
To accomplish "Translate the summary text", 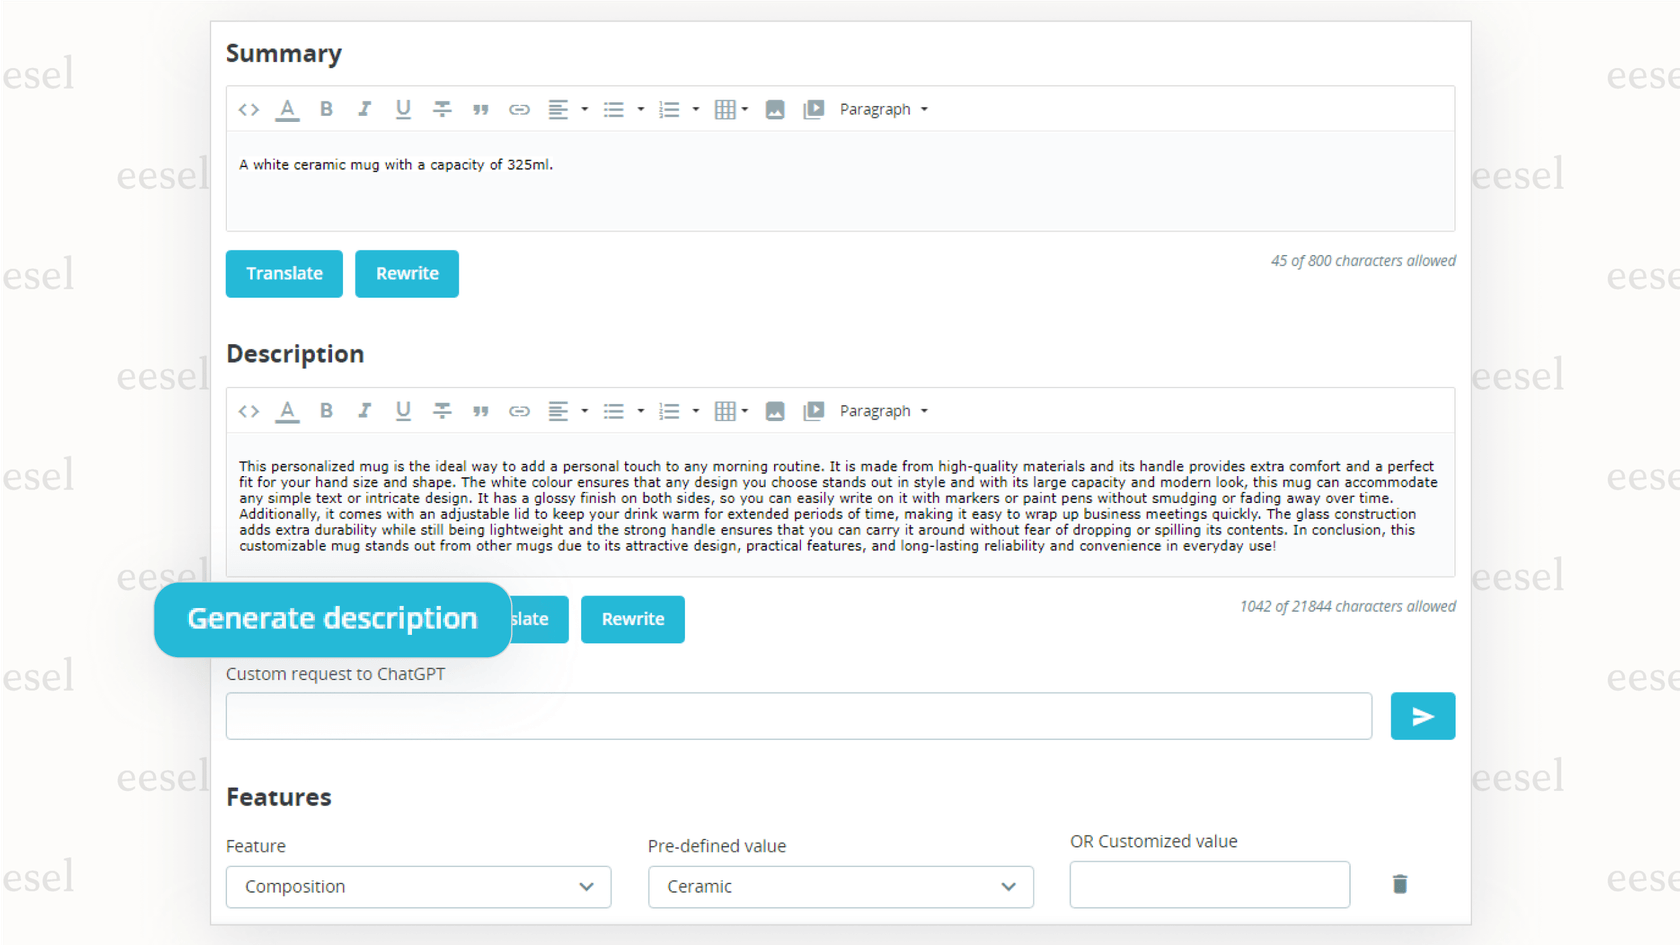I will coord(284,273).
